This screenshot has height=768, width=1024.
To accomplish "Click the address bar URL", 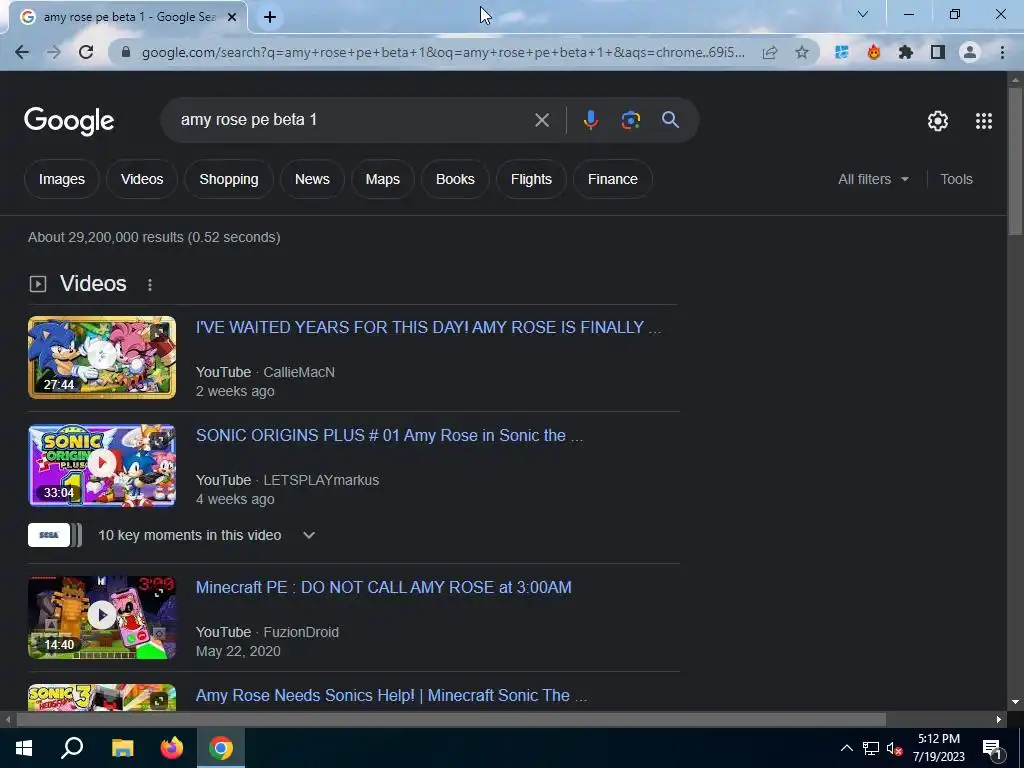I will [x=443, y=52].
